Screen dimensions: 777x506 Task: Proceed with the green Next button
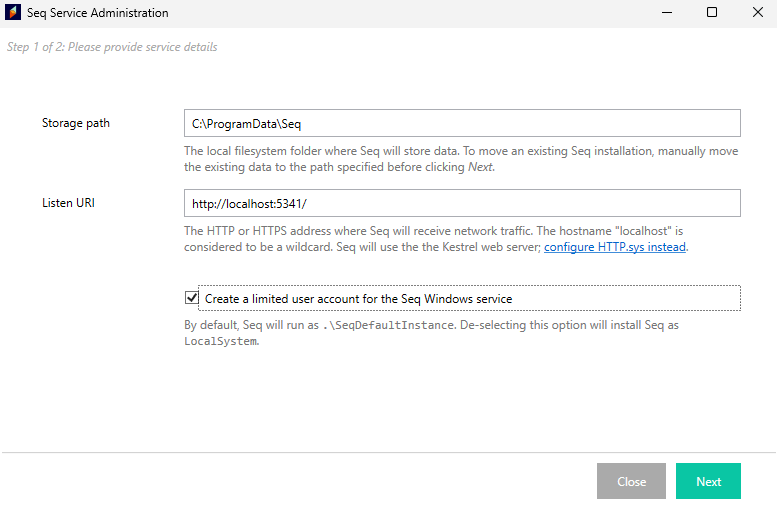tap(708, 481)
